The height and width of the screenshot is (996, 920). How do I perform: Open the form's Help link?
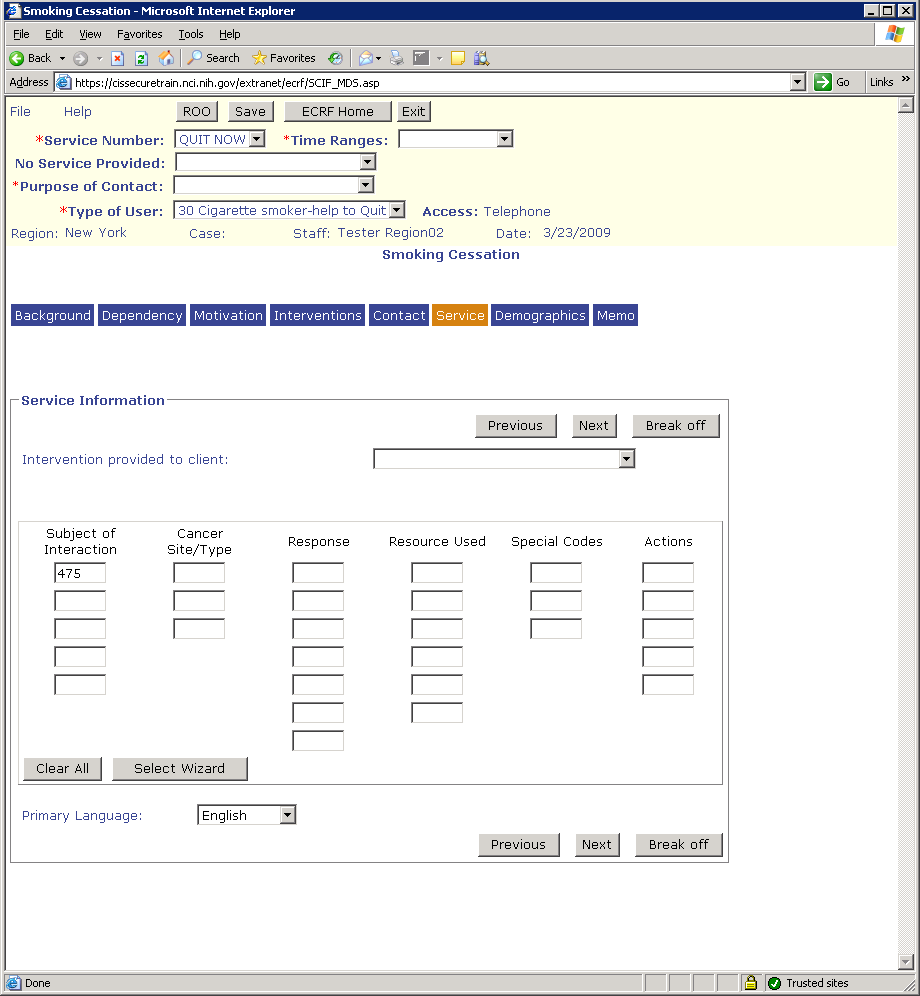(78, 111)
